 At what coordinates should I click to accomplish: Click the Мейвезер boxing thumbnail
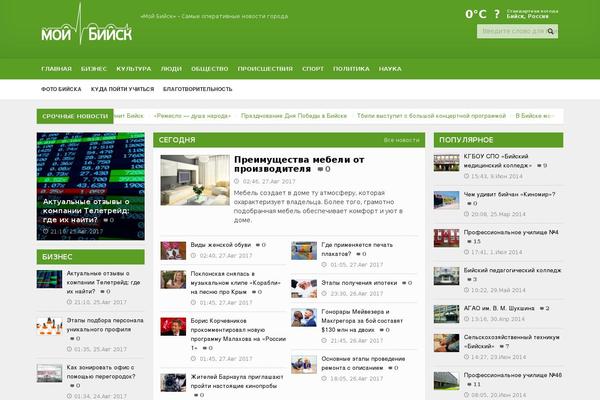(304, 317)
